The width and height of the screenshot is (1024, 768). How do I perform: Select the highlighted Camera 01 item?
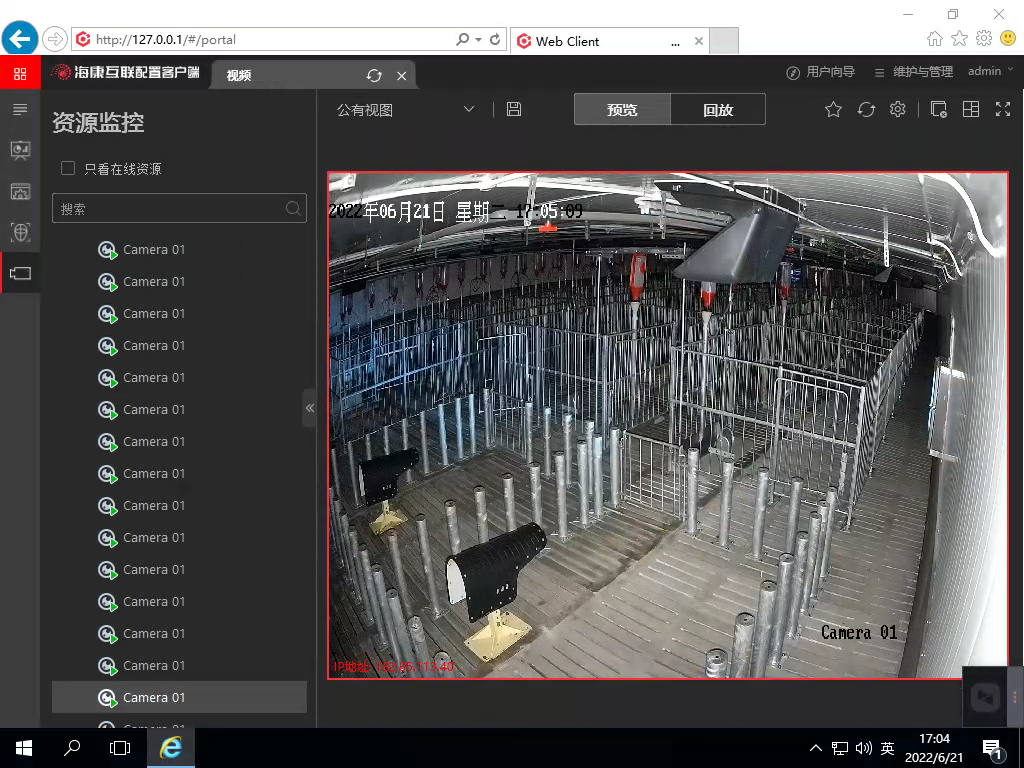point(154,697)
